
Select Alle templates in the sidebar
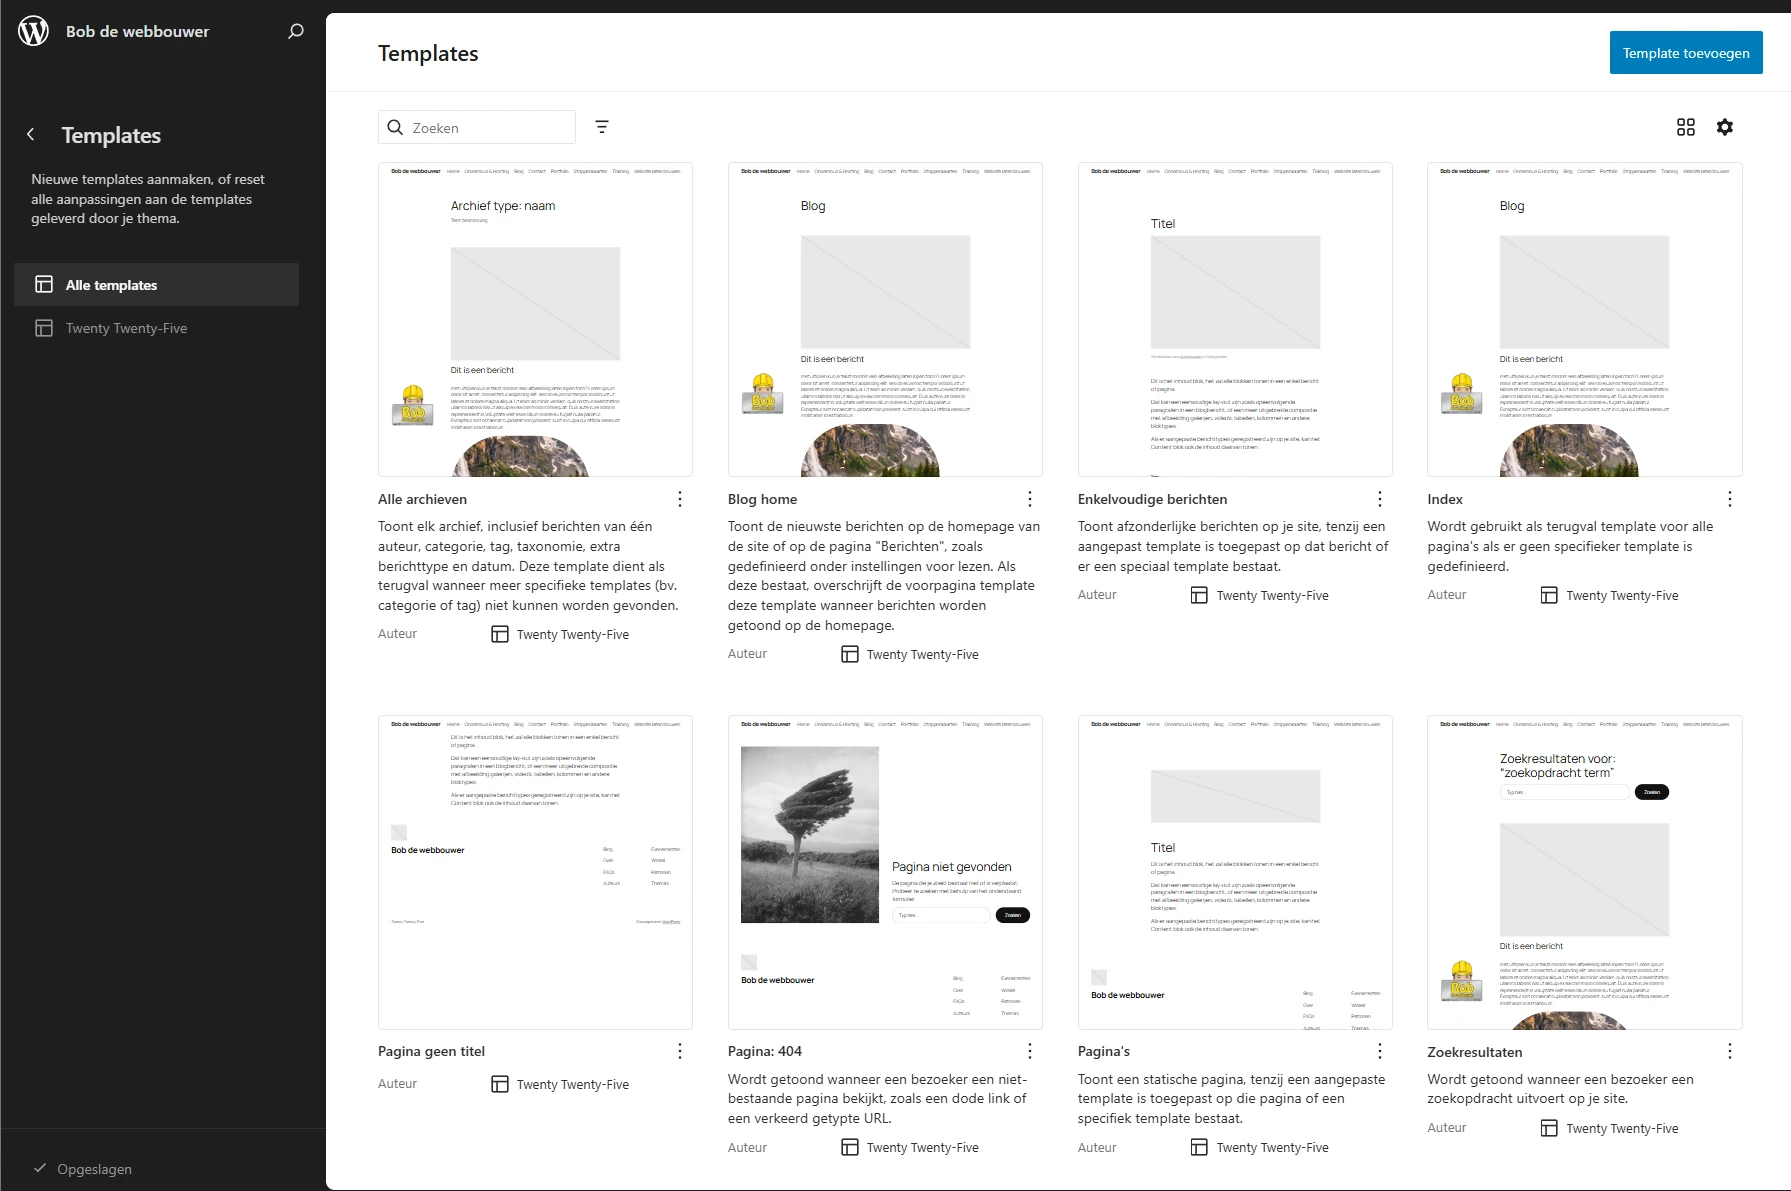111,284
